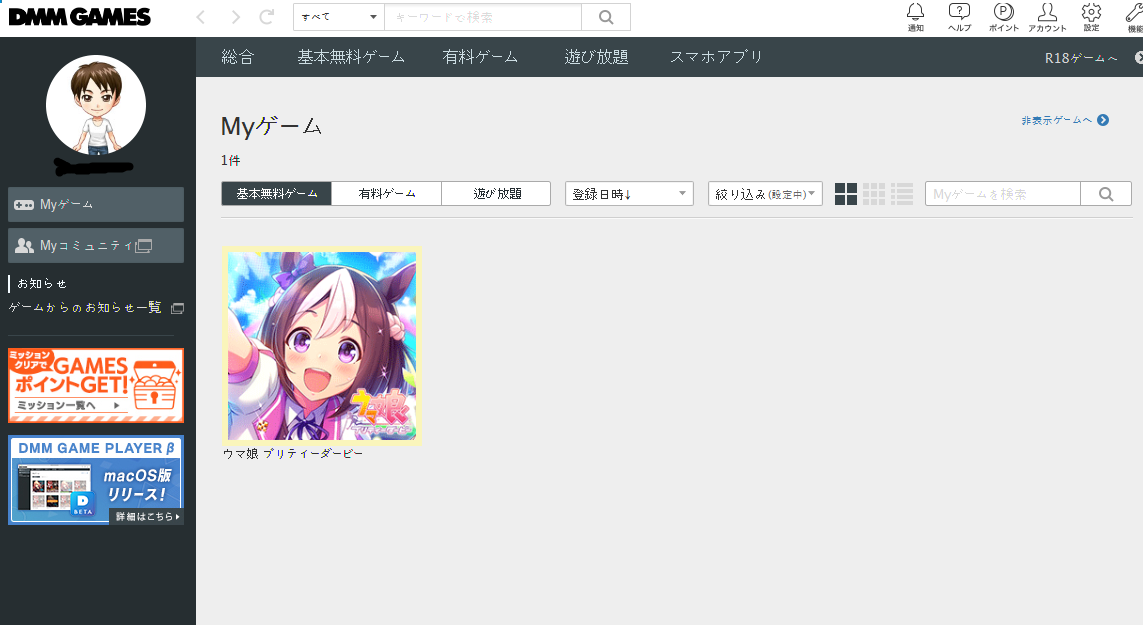The height and width of the screenshot is (625, 1143).
Task: Click the people icon on Myコミュニティ
Action: [x=24, y=246]
